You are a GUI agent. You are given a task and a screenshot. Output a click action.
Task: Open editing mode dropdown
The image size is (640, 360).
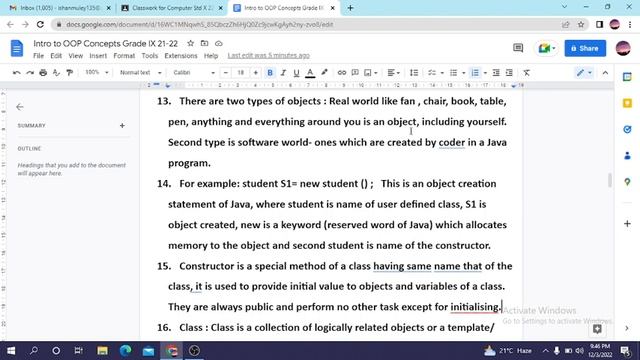coord(584,73)
